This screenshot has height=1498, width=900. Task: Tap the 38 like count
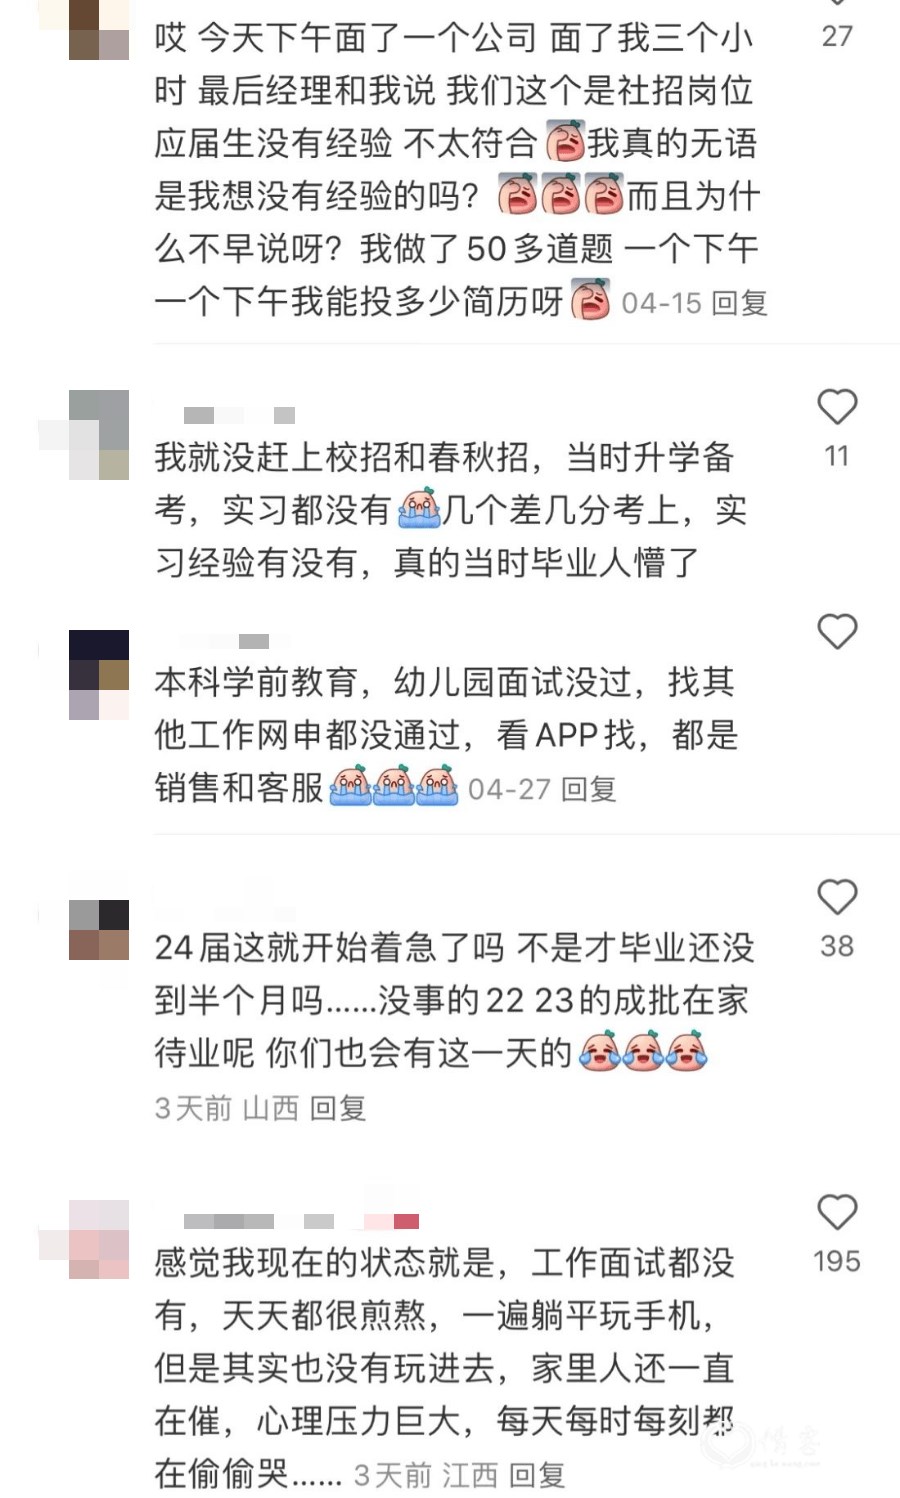[837, 946]
